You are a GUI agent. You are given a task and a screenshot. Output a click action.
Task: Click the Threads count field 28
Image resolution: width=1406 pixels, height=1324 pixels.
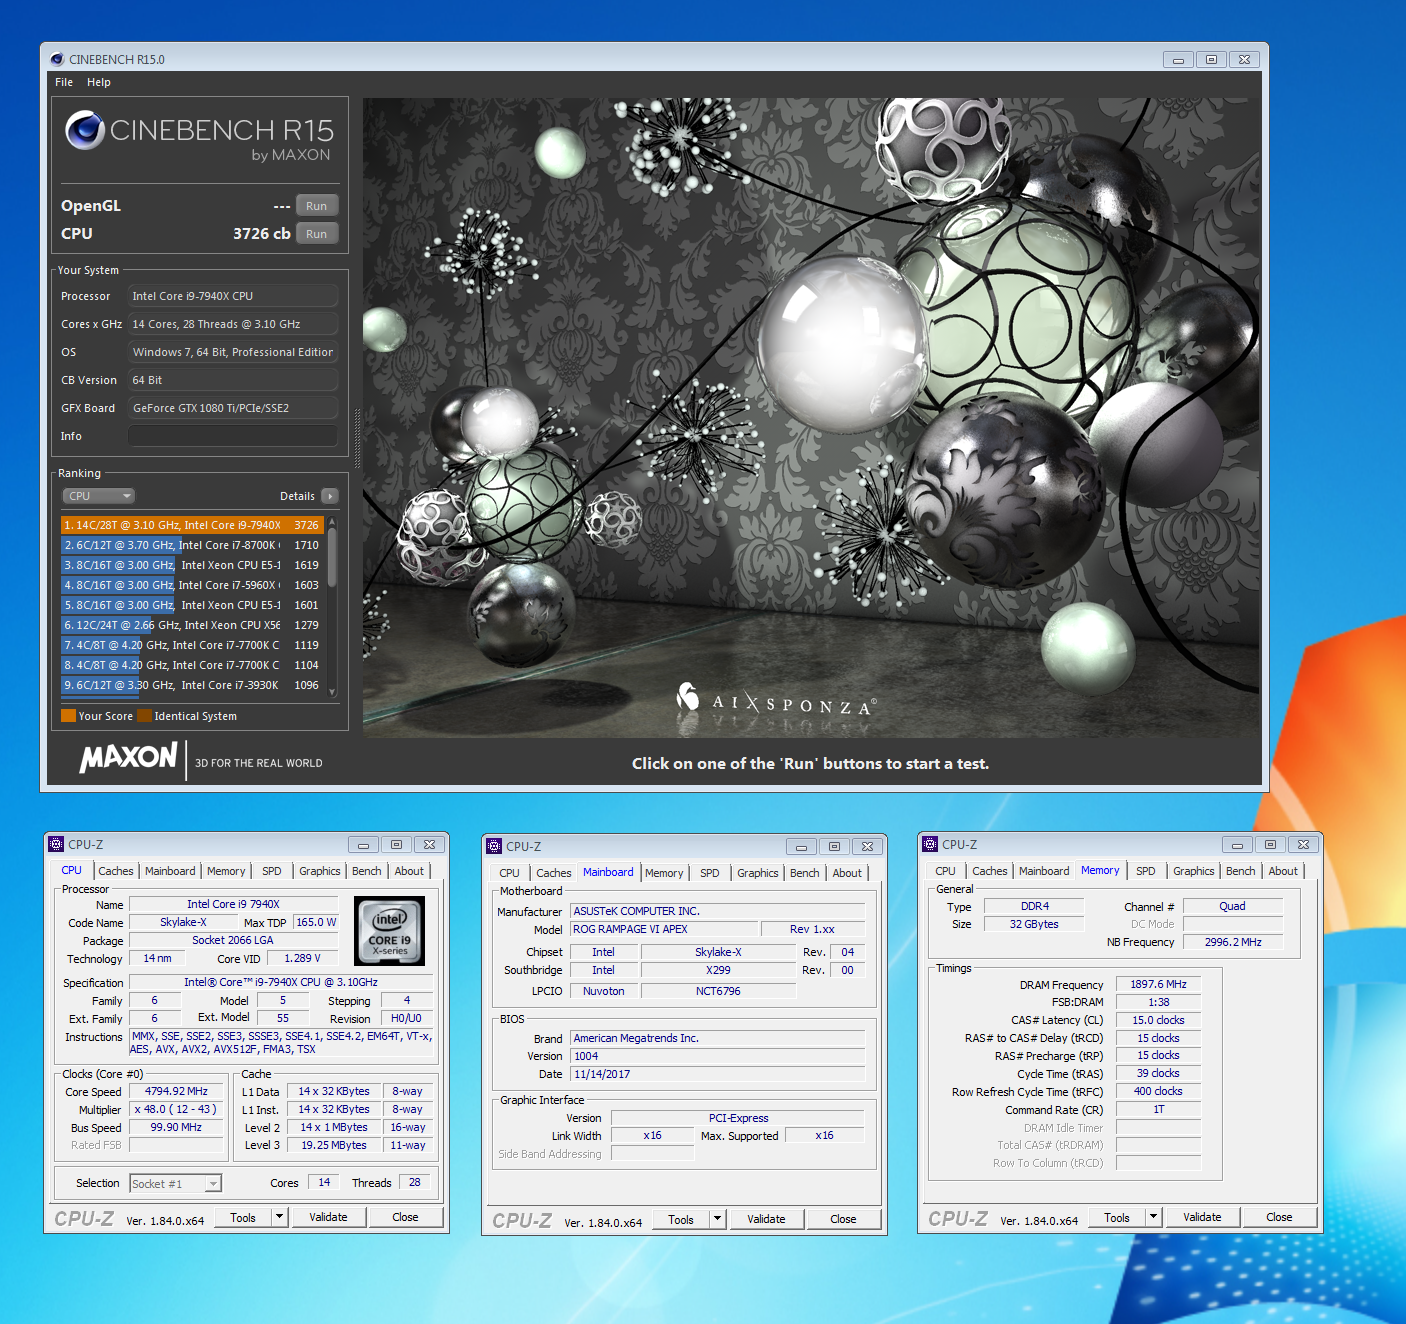tap(414, 1182)
